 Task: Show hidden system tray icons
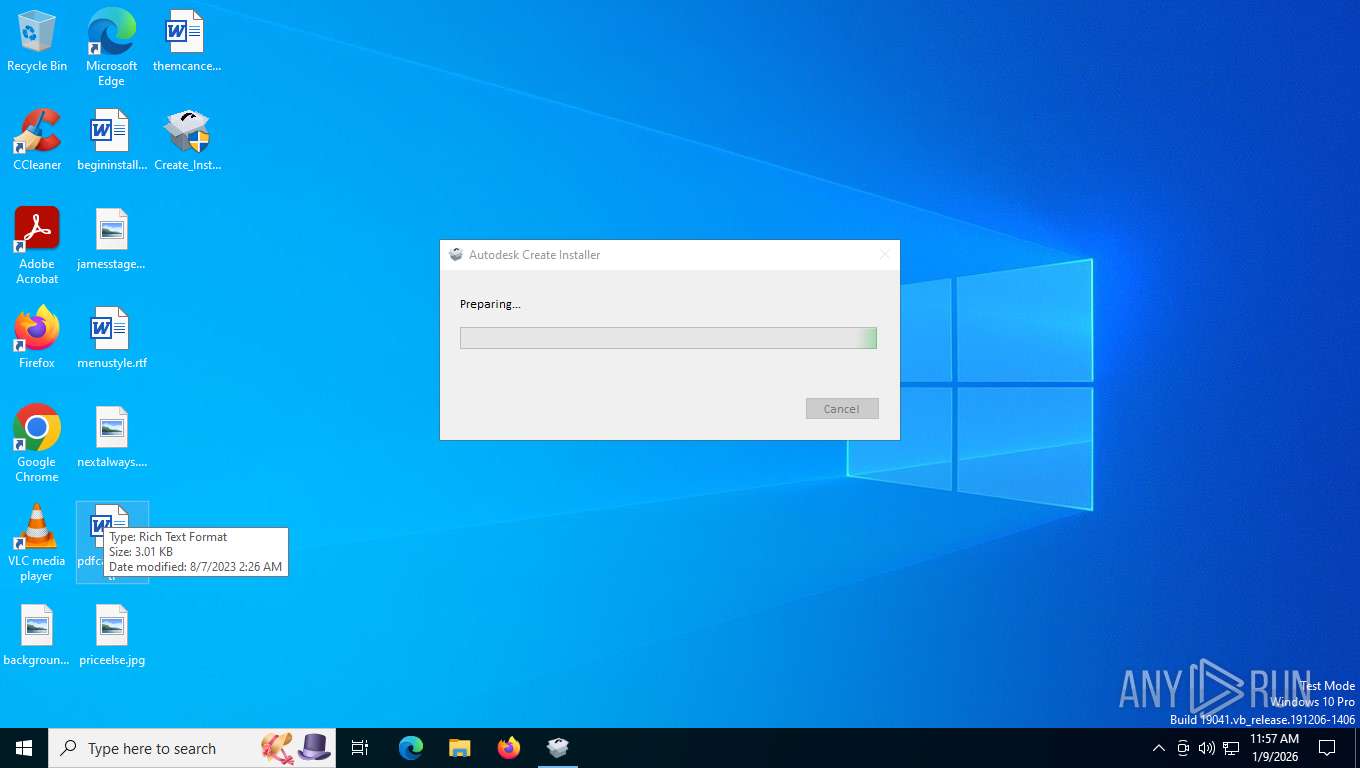click(1159, 748)
